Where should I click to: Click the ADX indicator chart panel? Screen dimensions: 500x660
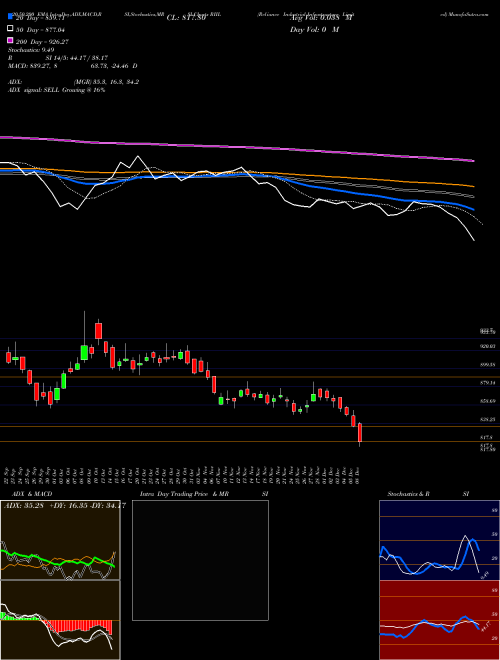click(60, 540)
